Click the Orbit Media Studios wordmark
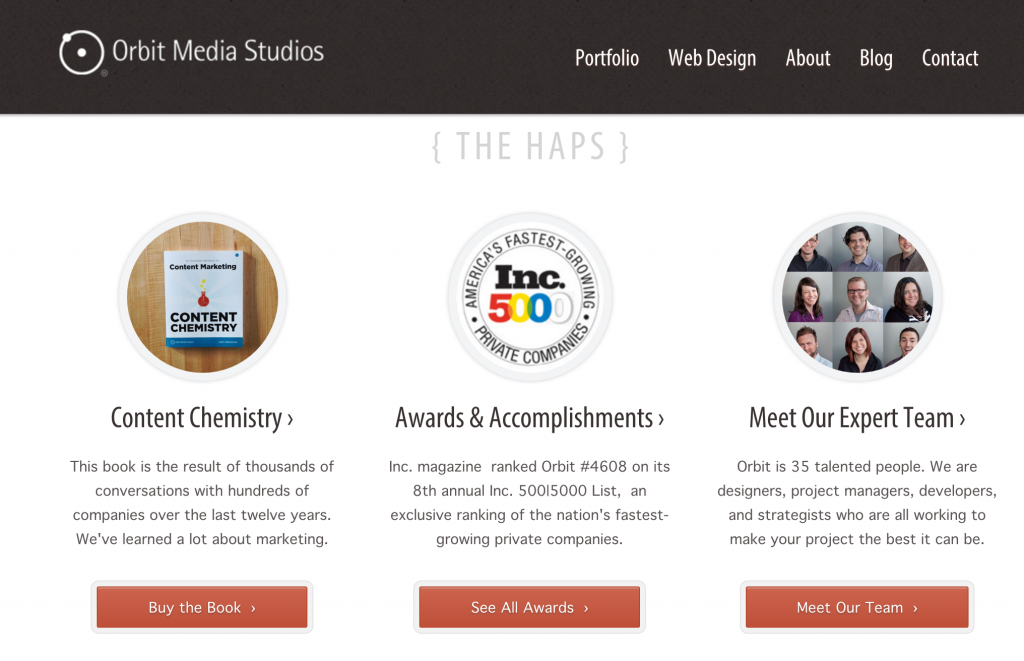 pos(215,52)
